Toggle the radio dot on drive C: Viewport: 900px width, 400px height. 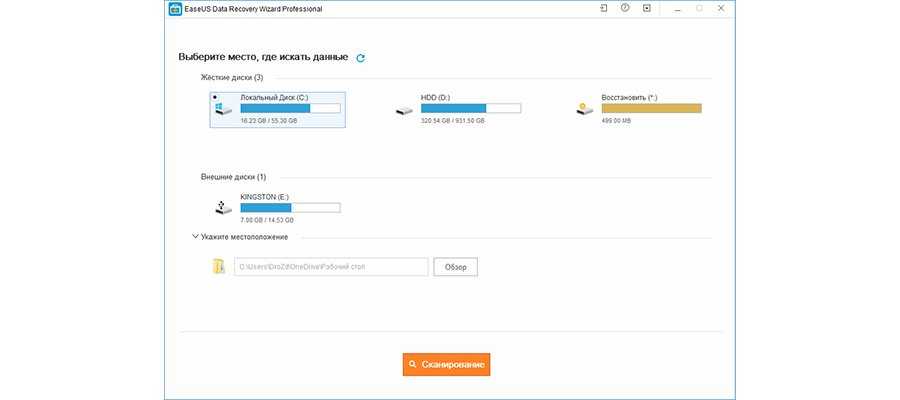(215, 97)
